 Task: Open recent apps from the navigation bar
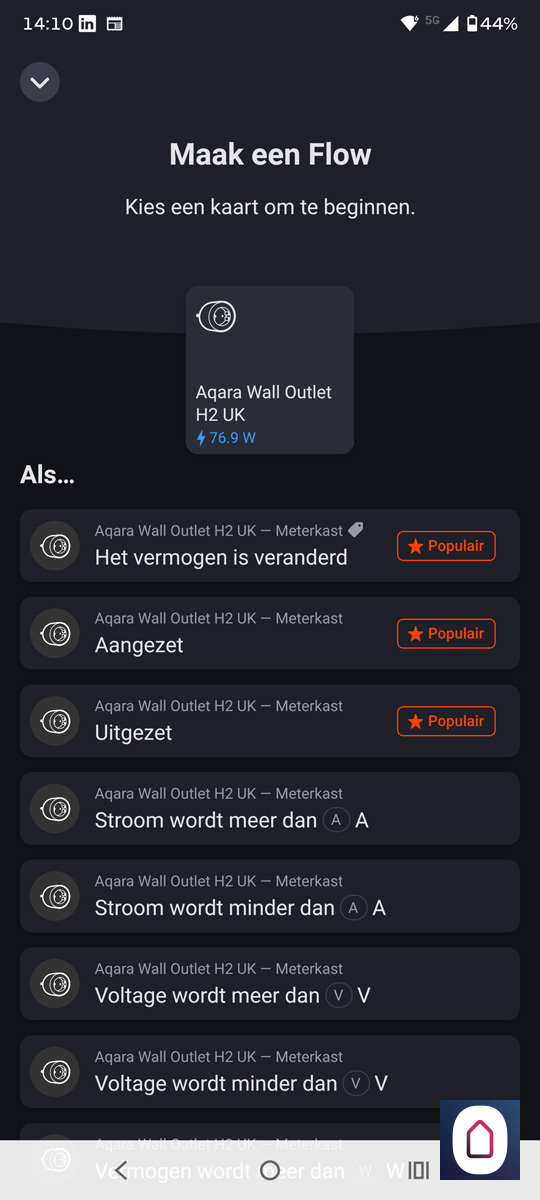tap(419, 1170)
